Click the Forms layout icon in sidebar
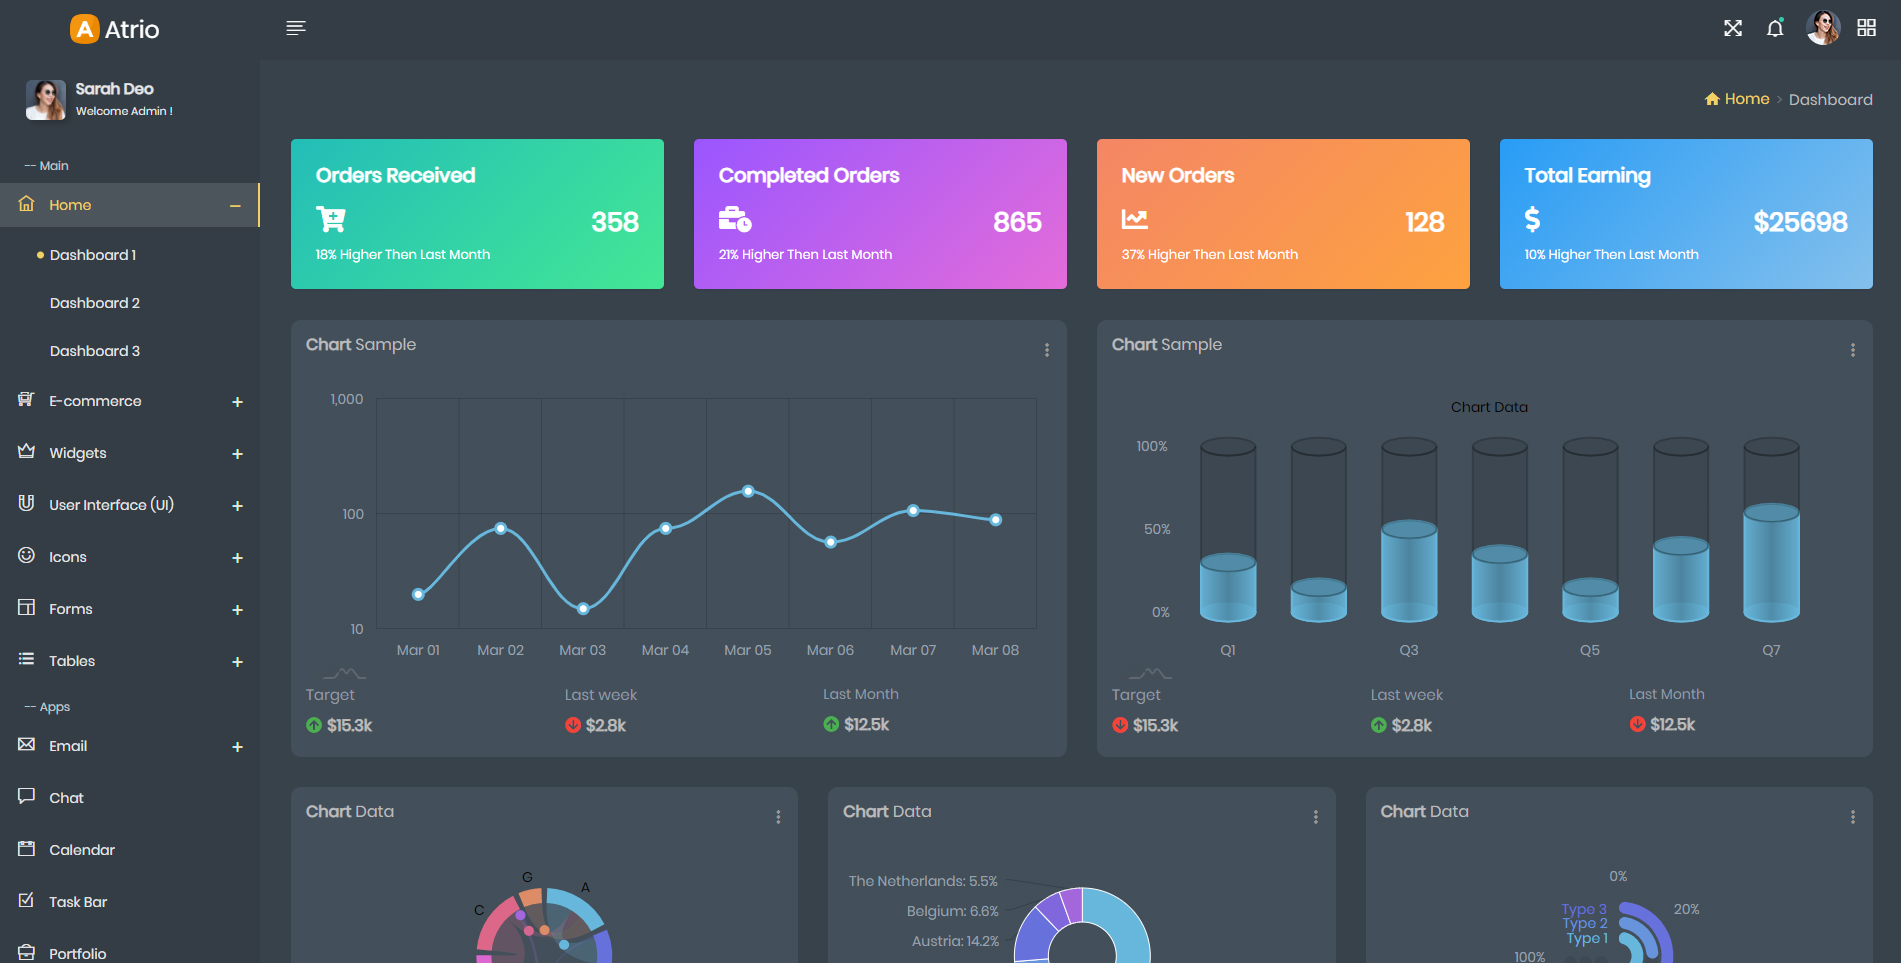The height and width of the screenshot is (963, 1901). tap(27, 607)
